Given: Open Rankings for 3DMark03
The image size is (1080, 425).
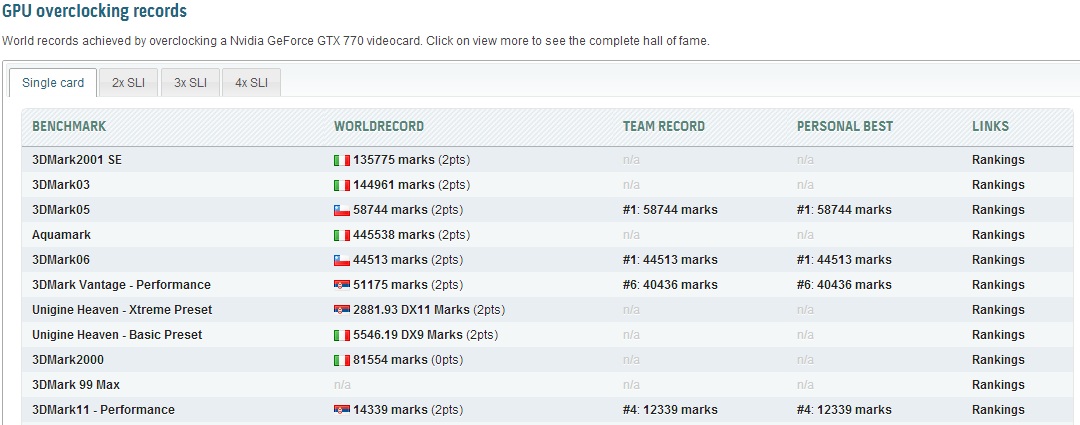Looking at the screenshot, I should click(x=998, y=185).
